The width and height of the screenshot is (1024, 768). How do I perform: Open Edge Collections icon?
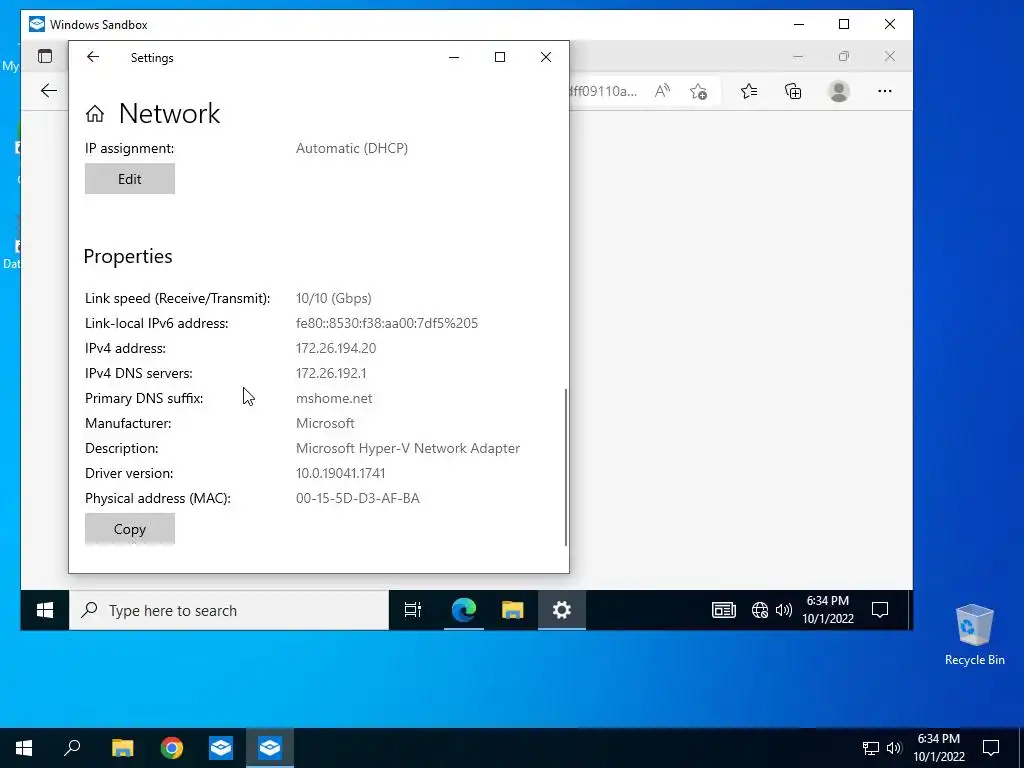point(793,91)
